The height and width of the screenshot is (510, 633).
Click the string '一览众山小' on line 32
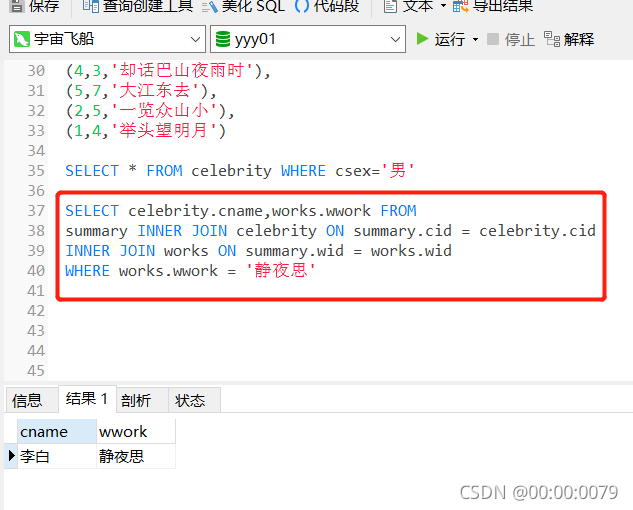164,111
